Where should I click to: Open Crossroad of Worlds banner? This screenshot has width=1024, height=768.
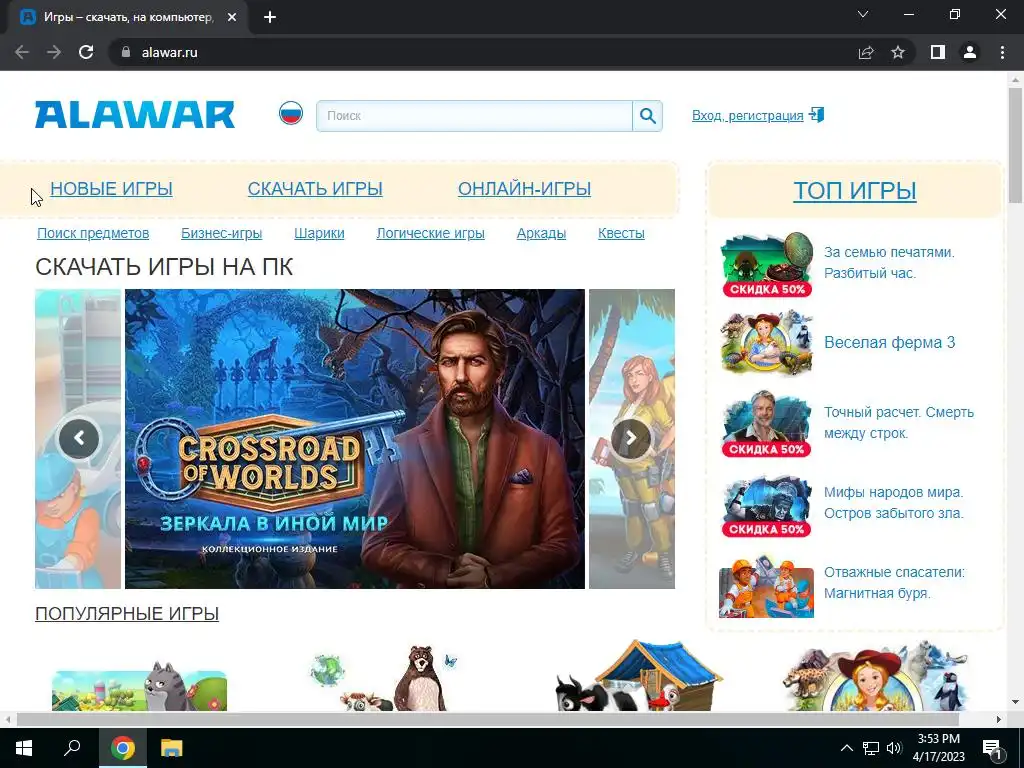355,439
